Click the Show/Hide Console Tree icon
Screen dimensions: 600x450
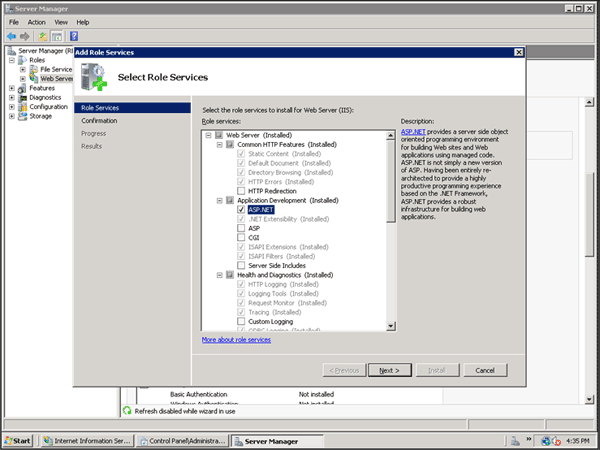[57, 36]
